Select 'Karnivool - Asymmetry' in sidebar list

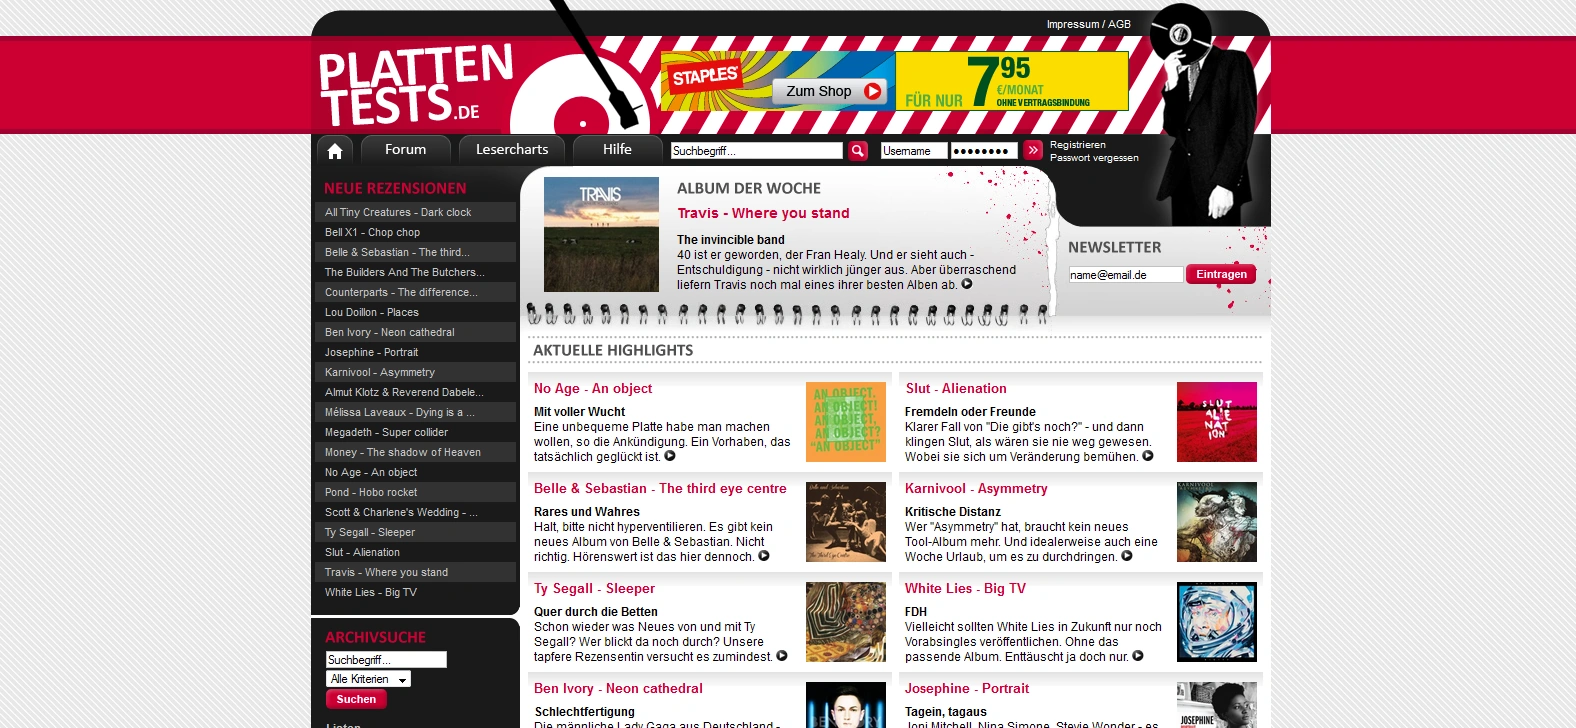click(415, 372)
